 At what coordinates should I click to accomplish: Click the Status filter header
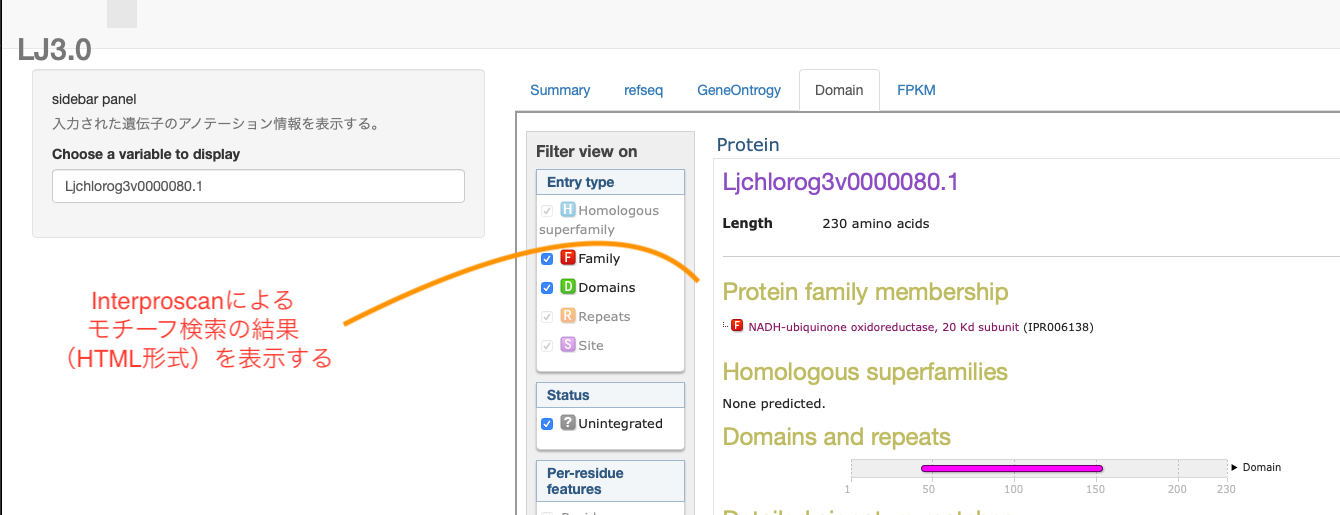click(610, 395)
